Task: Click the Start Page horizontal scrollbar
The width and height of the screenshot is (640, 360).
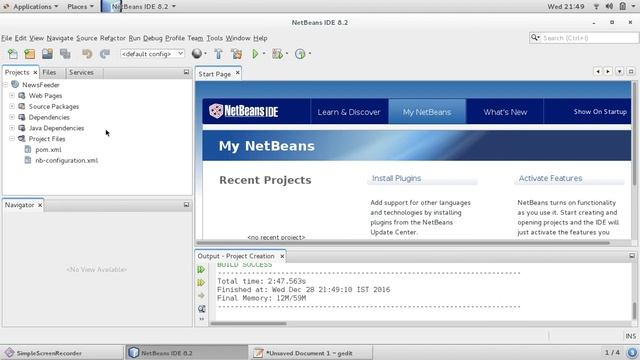Action: [403, 242]
